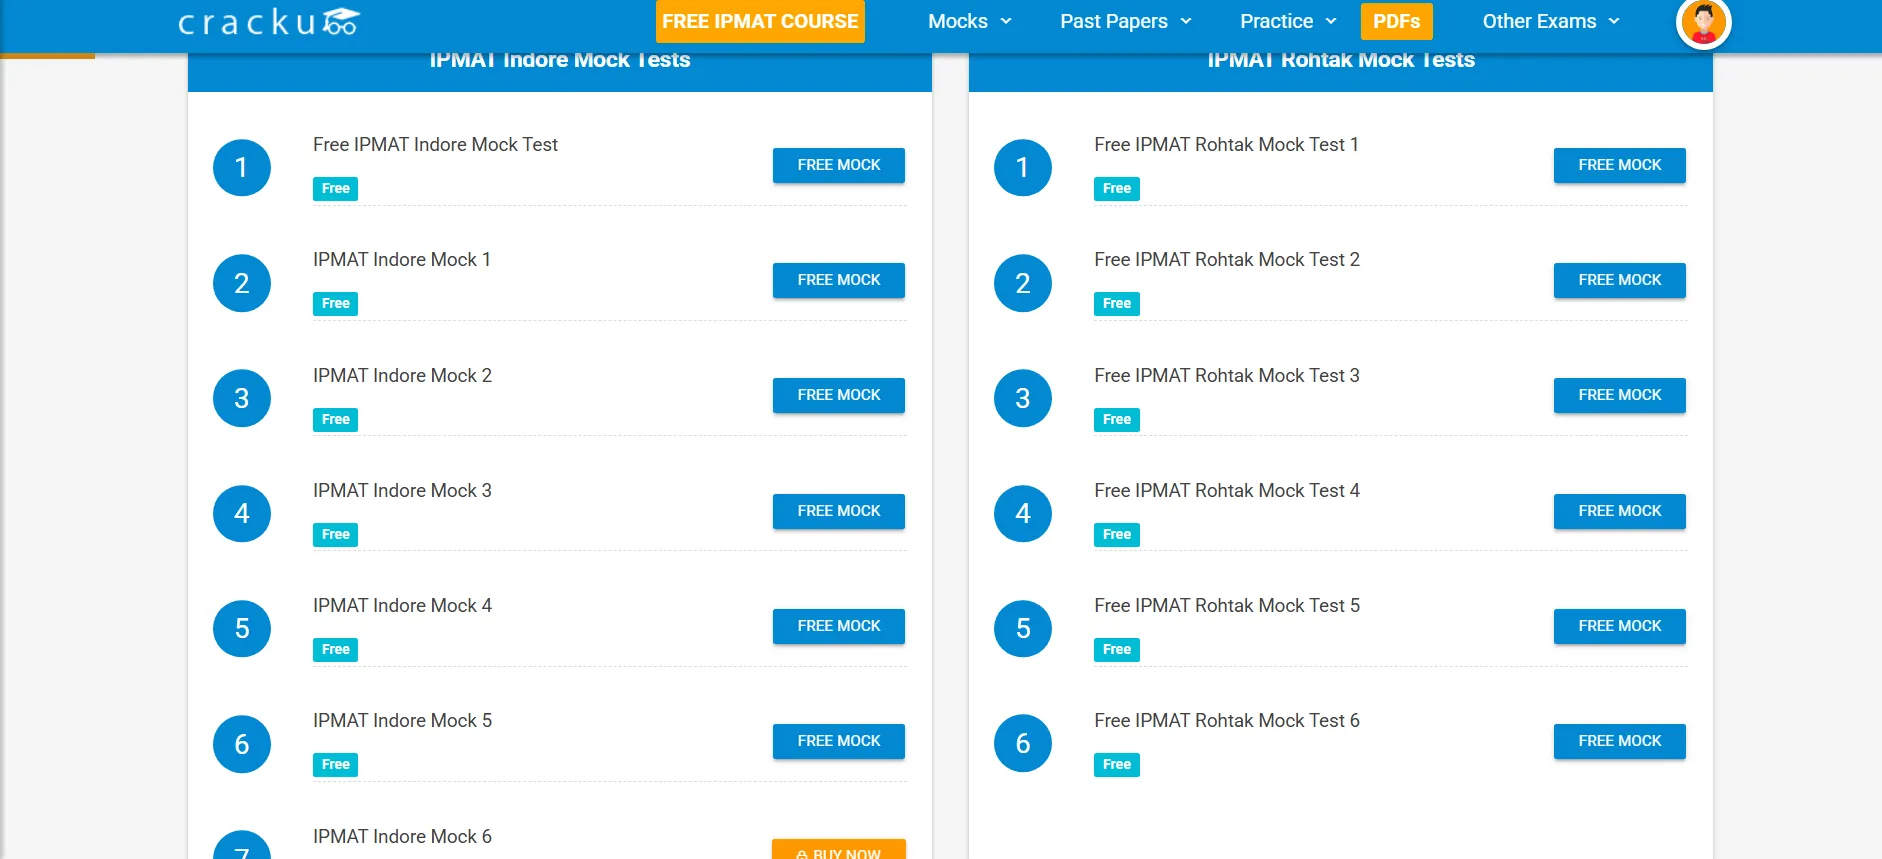Select number 4 circle for Rohtak Mock Test 4

pyautogui.click(x=1023, y=513)
